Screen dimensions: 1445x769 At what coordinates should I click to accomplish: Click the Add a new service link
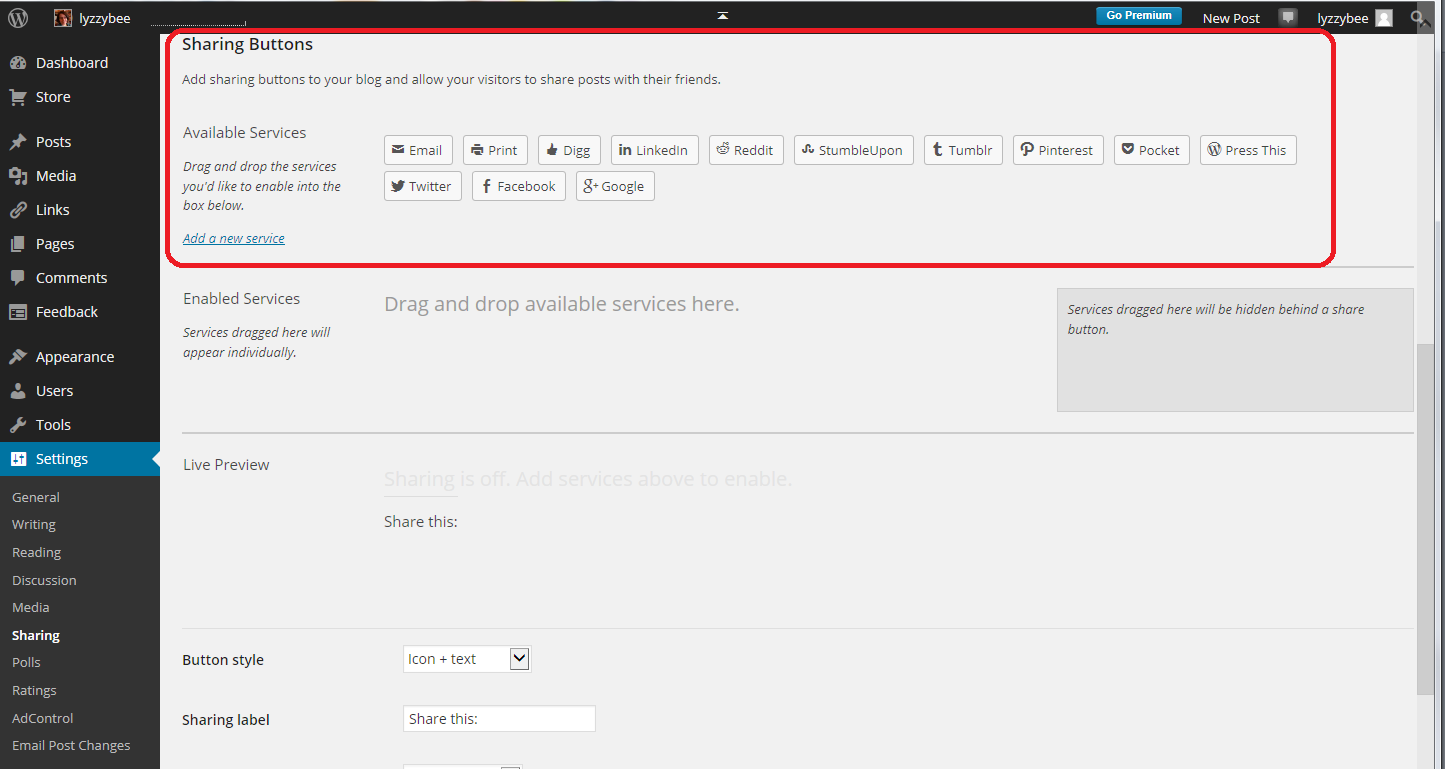[234, 238]
